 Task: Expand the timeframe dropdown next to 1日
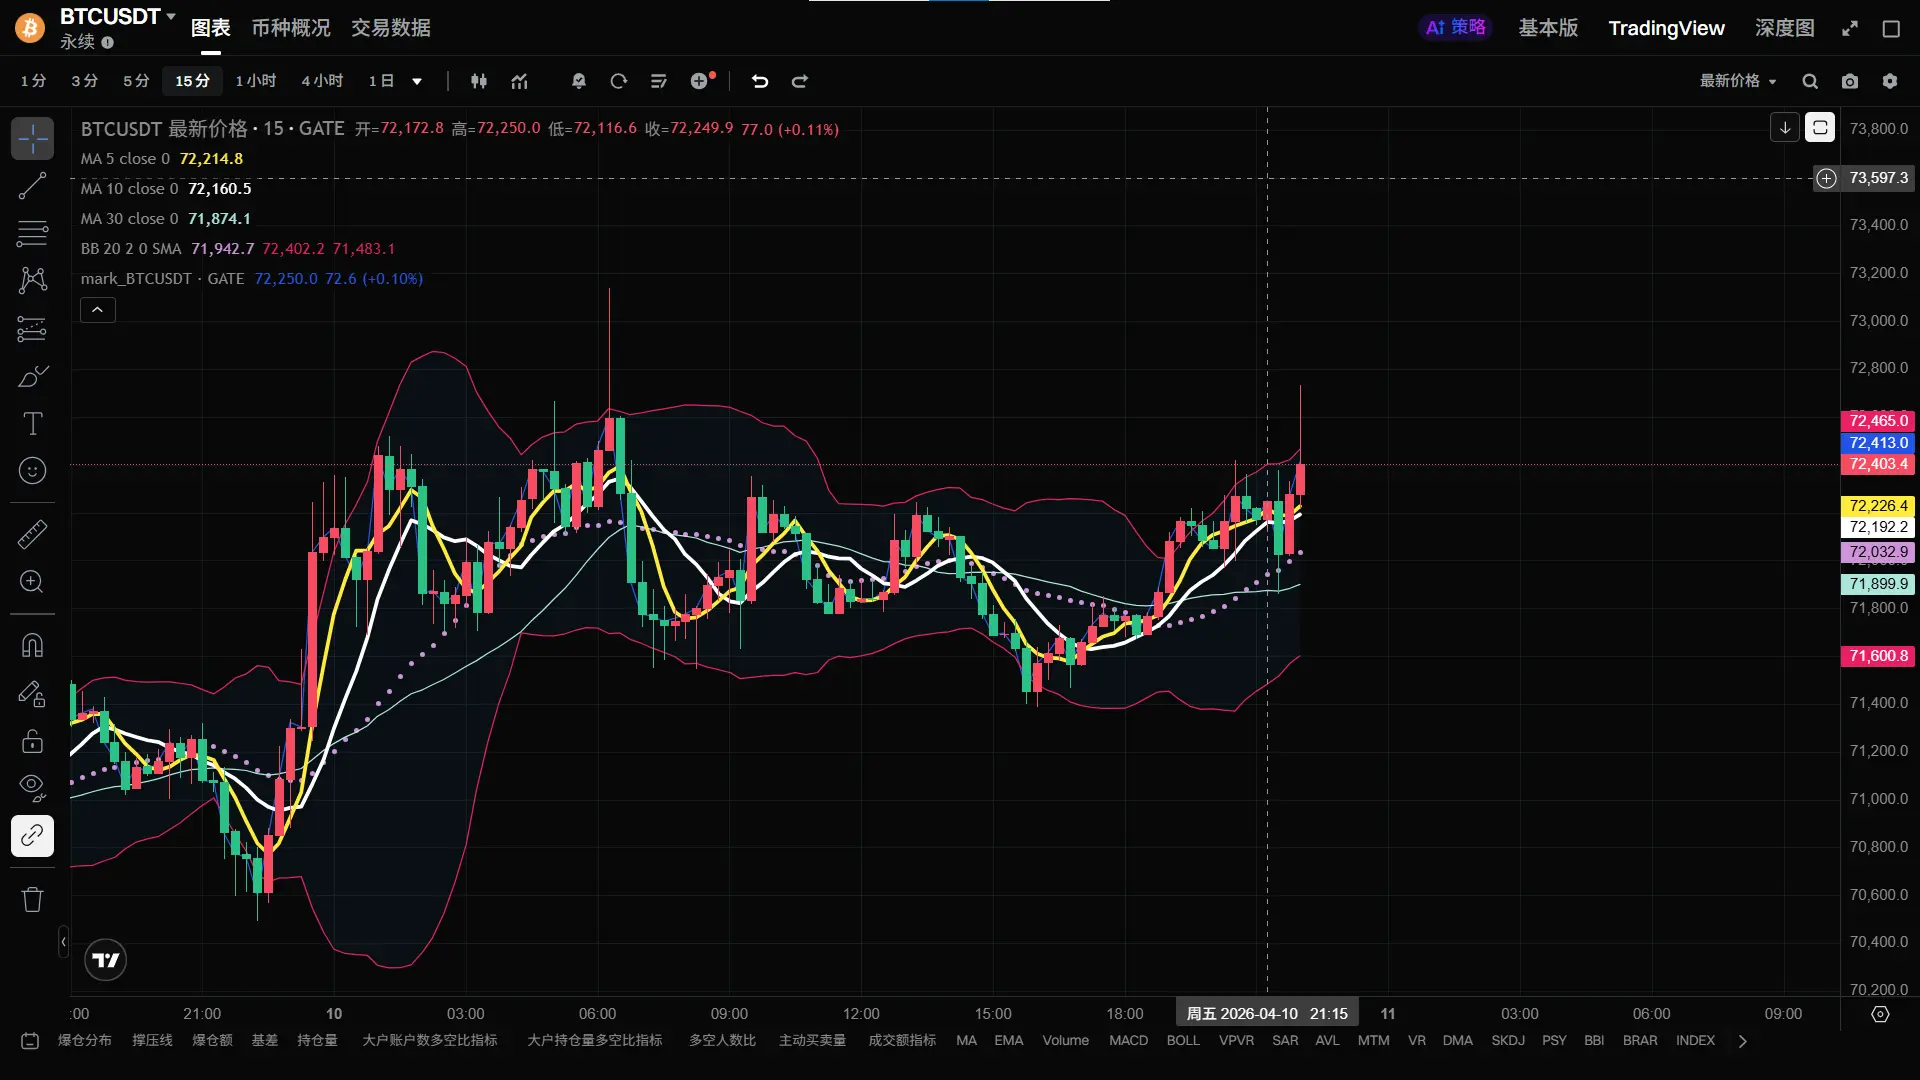point(417,81)
